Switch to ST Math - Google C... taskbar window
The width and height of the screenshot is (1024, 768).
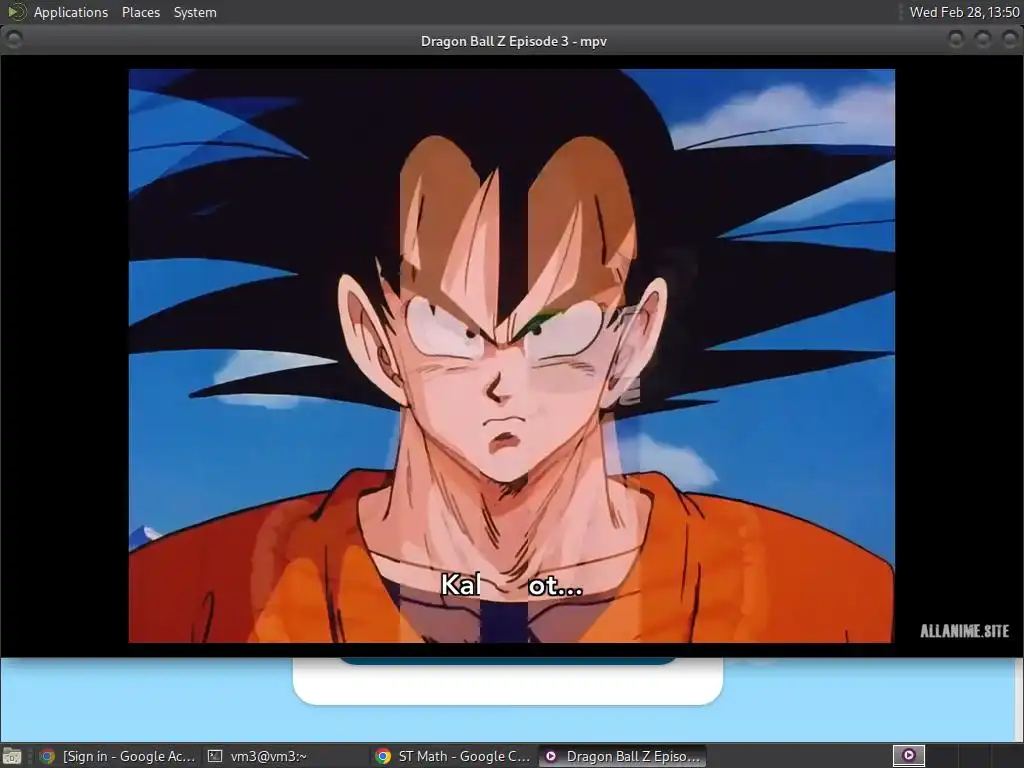click(453, 756)
